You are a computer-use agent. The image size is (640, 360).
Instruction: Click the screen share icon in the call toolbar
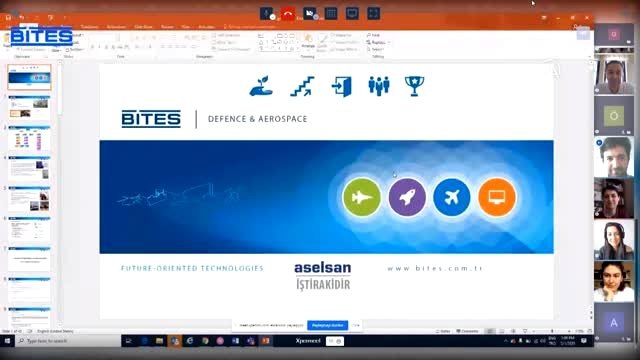[352, 13]
